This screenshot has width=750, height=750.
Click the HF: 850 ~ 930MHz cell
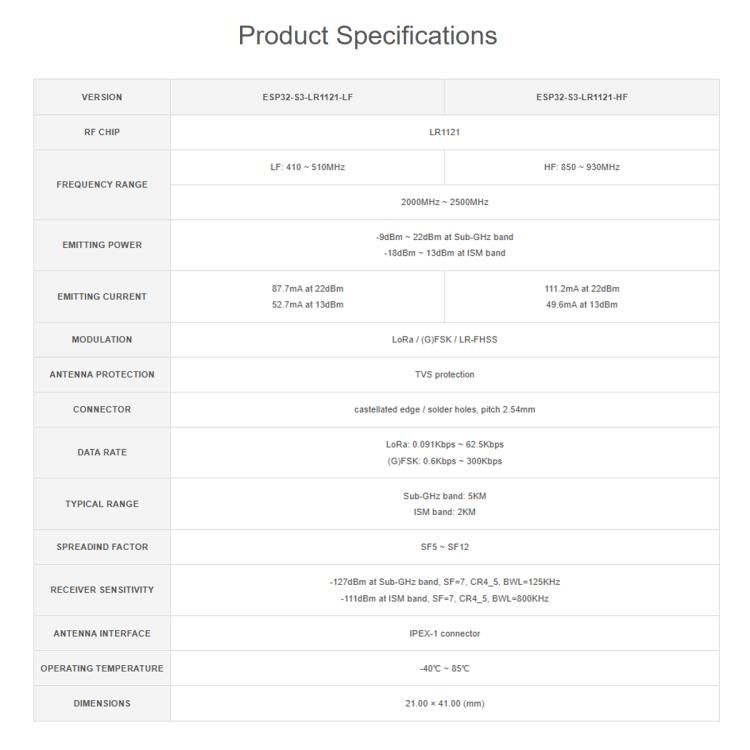(x=582, y=167)
